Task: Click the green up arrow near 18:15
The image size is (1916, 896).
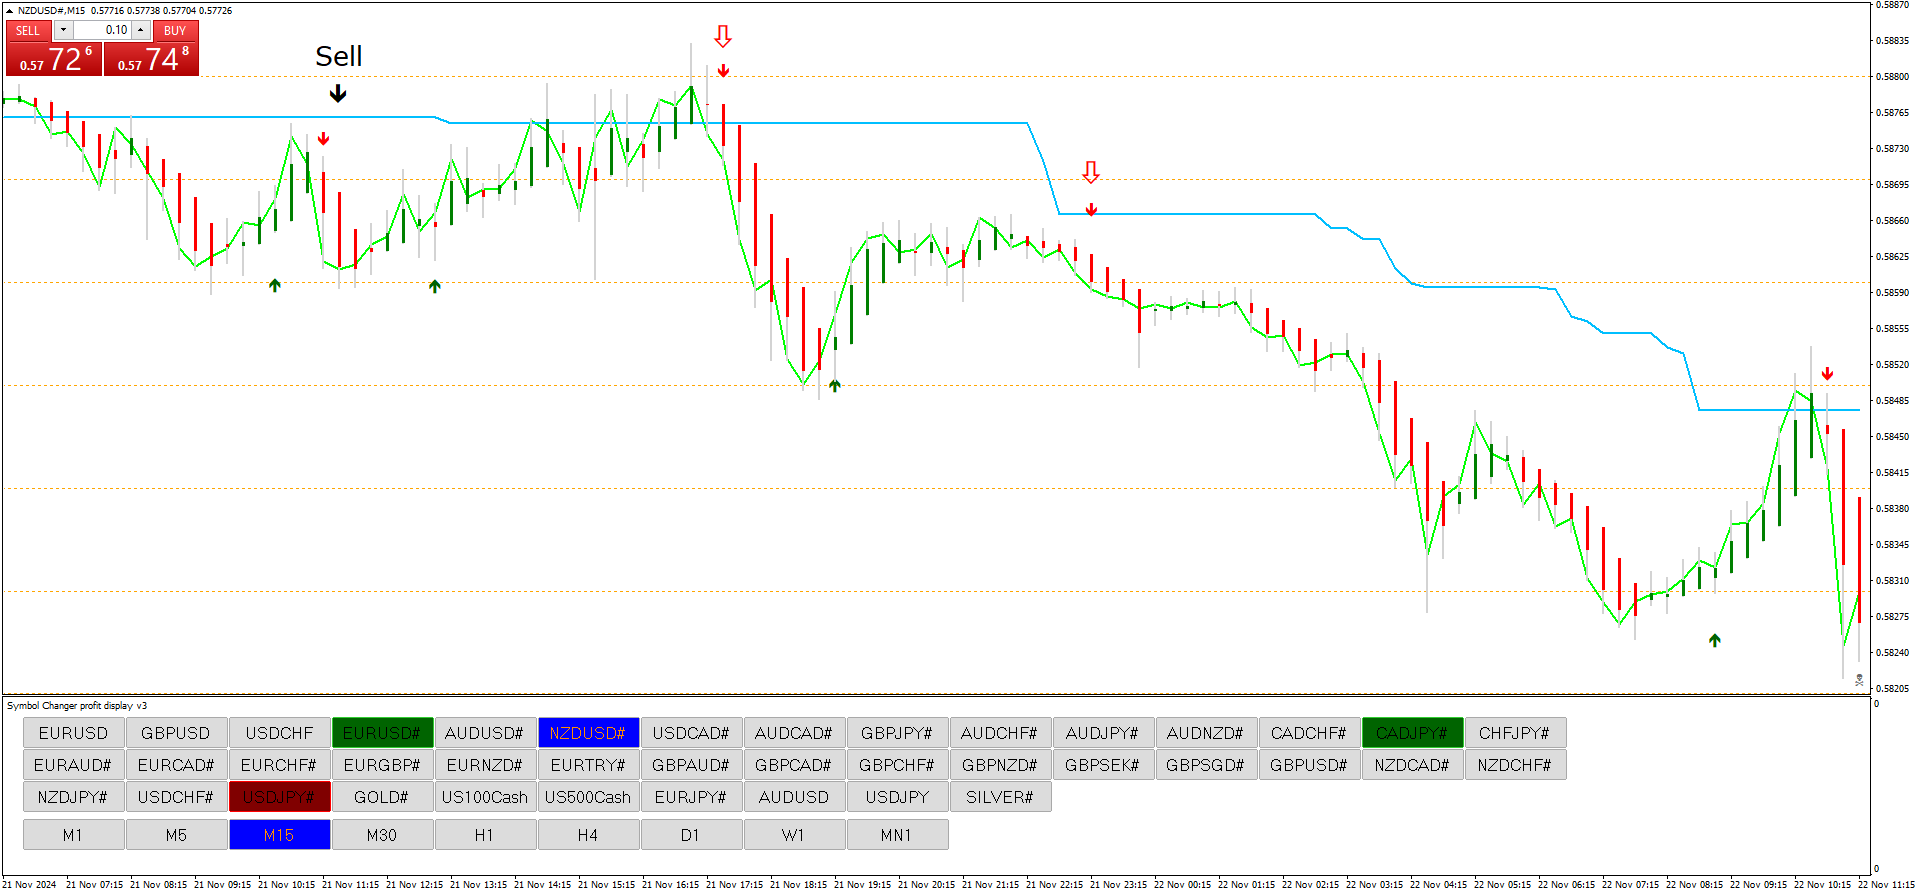Action: tap(834, 385)
